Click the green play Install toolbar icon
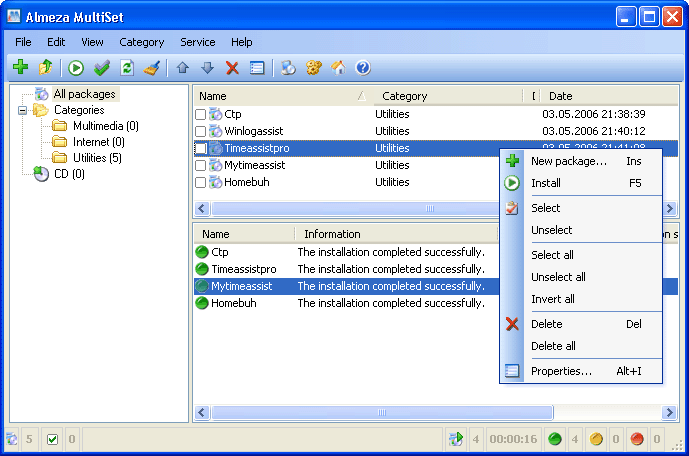 (x=76, y=68)
